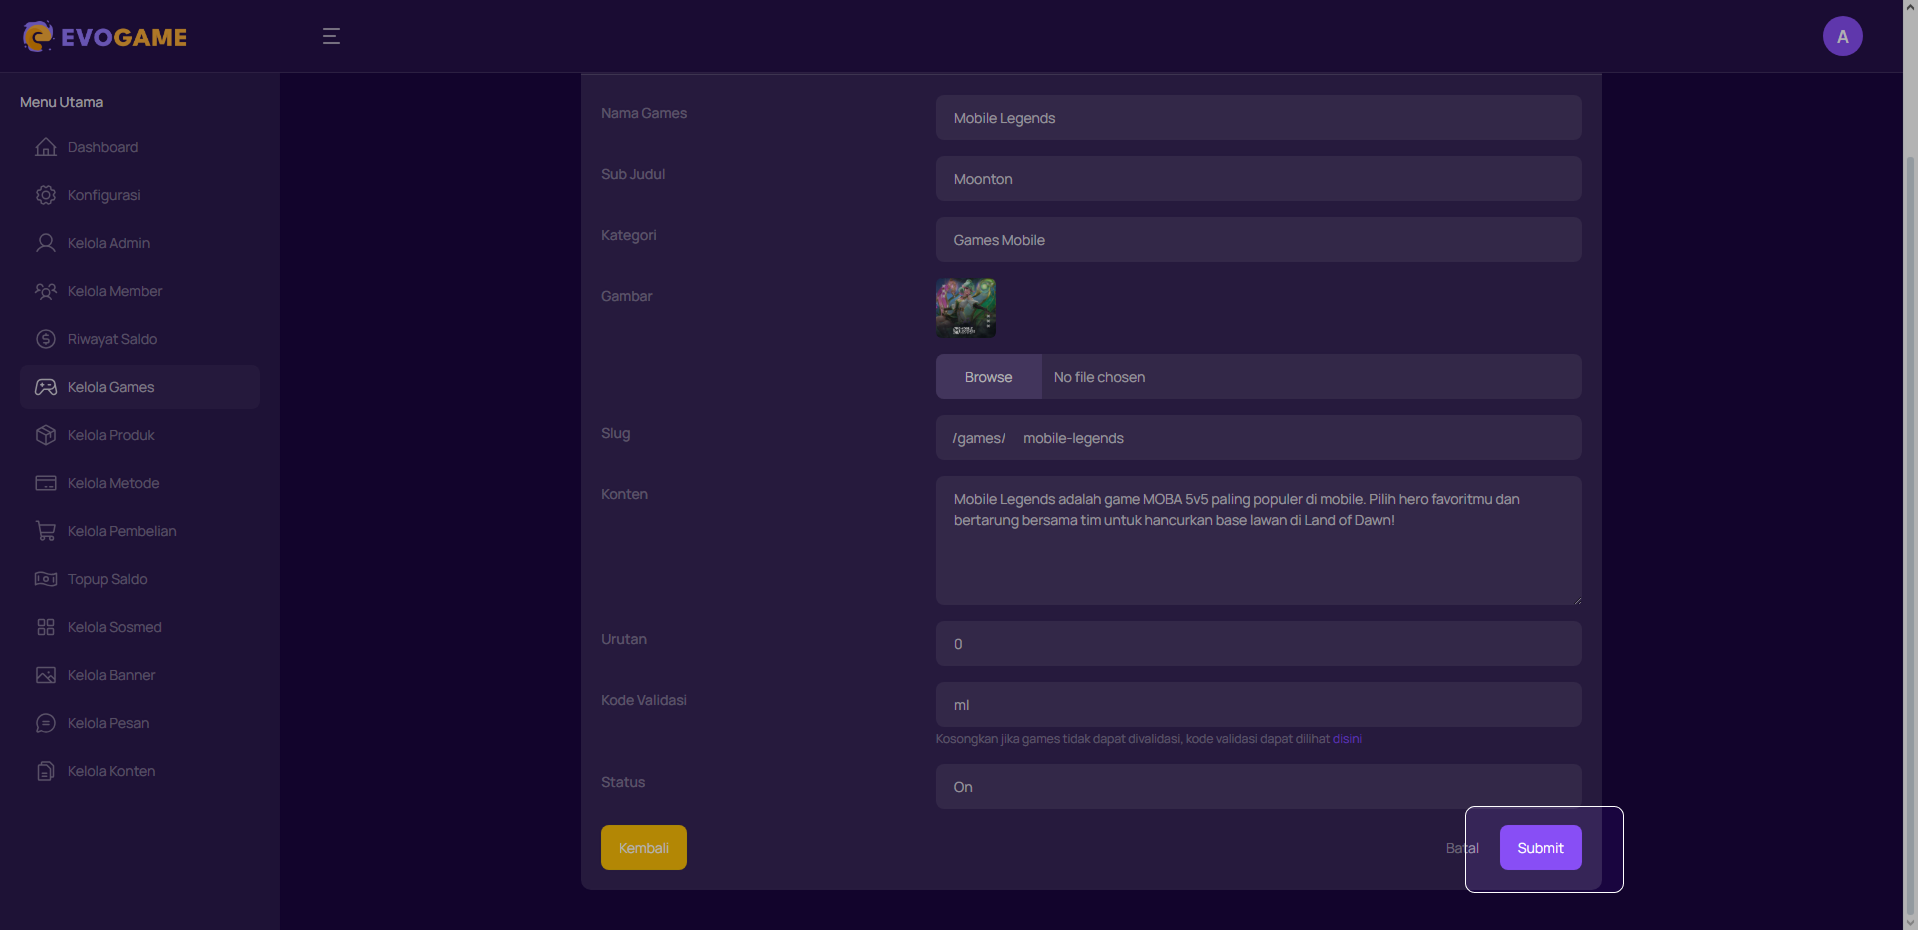
Task: Click the Kelola Sosmed grid icon
Action: point(46,627)
